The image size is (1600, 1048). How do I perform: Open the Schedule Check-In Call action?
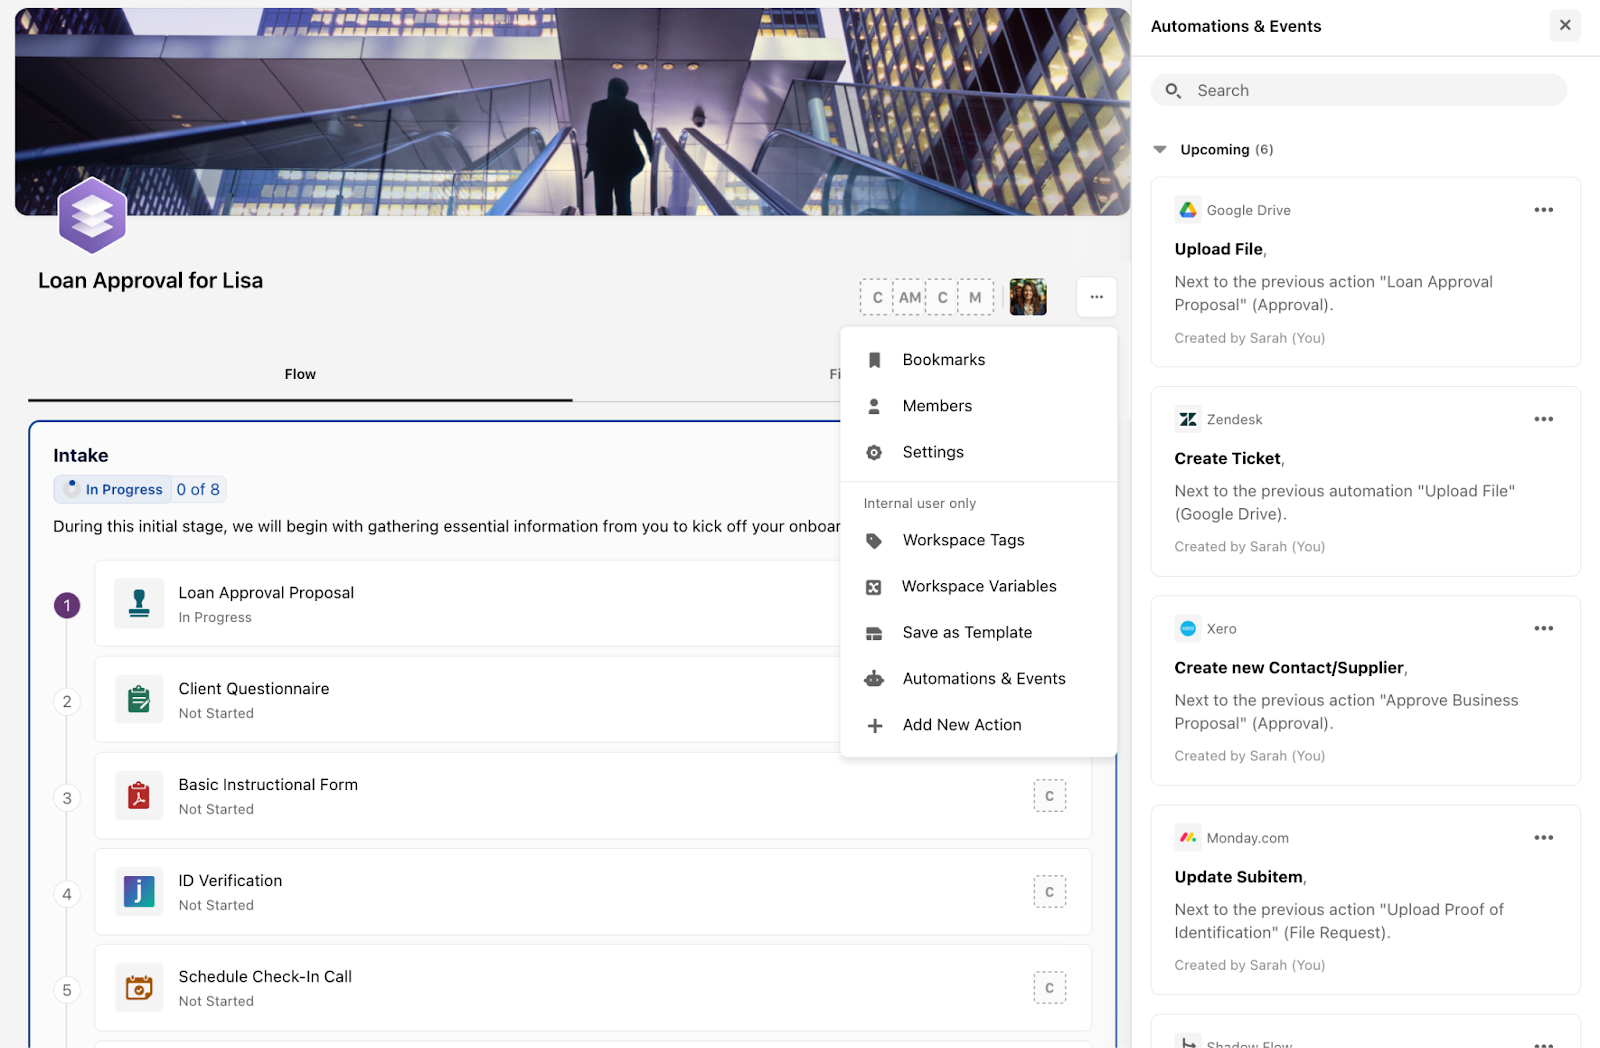tap(592, 988)
